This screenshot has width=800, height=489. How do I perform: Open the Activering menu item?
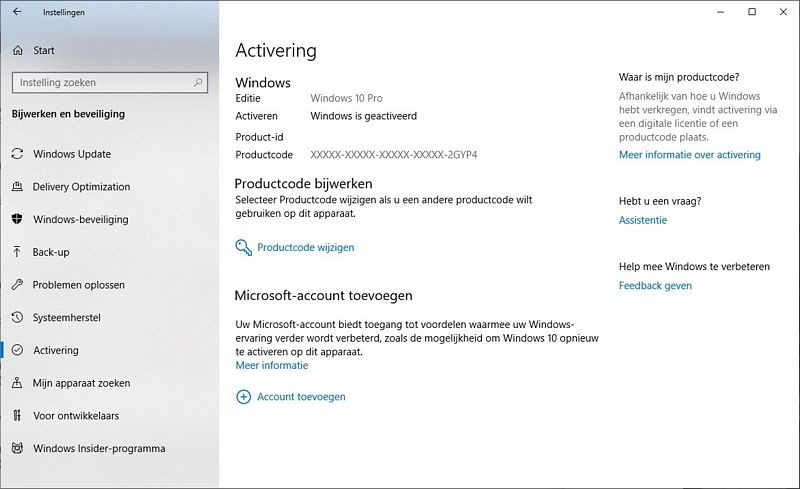click(x=55, y=351)
